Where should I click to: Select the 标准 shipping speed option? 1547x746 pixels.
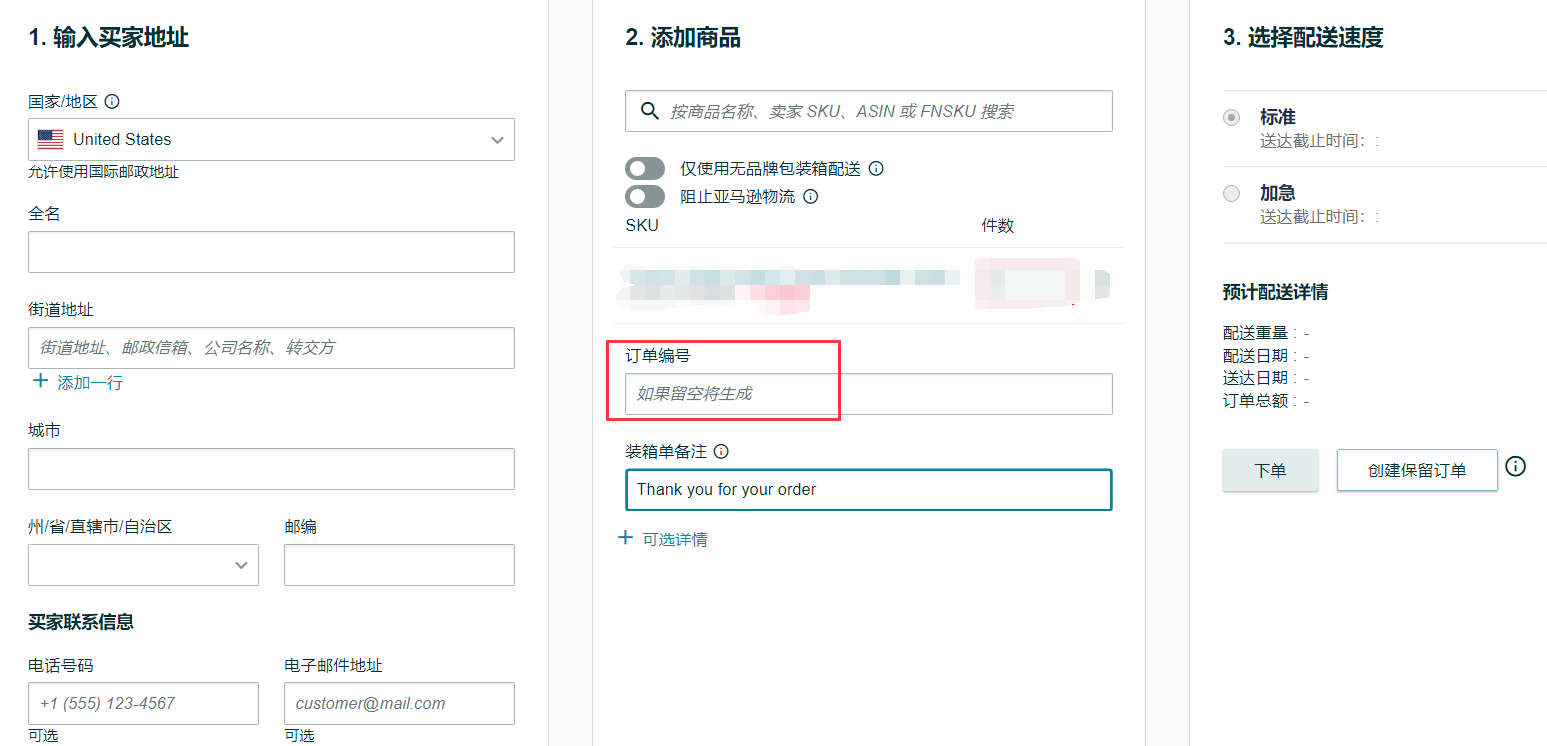click(x=1231, y=117)
